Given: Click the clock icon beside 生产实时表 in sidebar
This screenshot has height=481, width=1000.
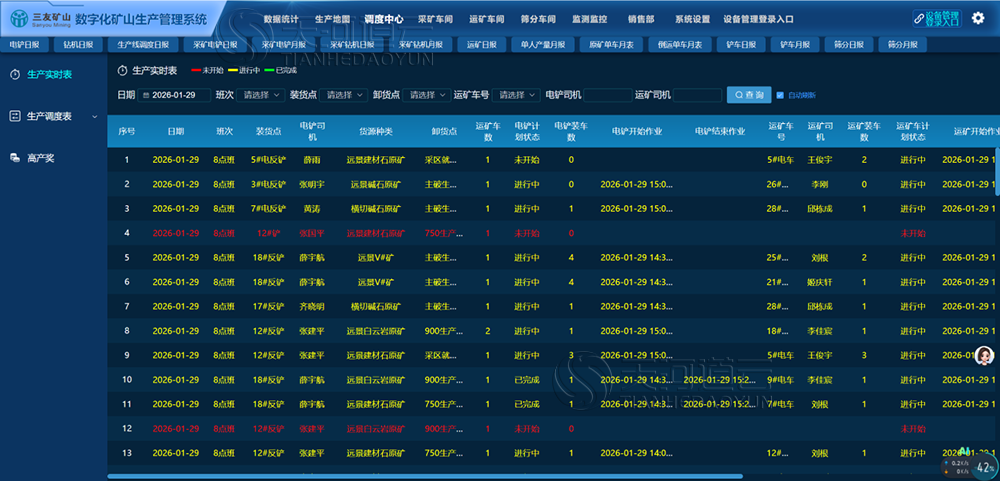Looking at the screenshot, I should (x=15, y=75).
